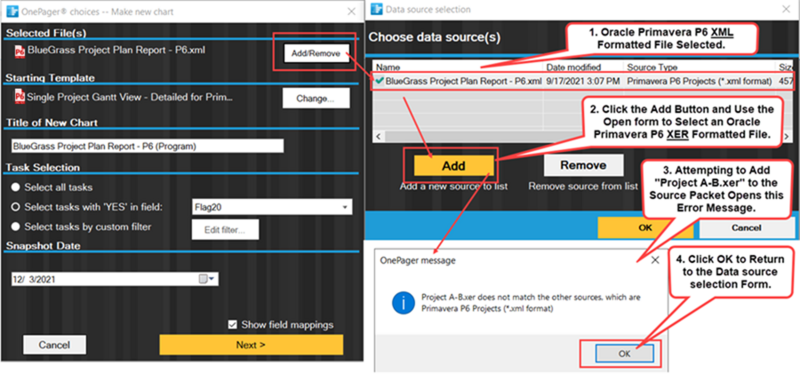Click yellow OK in Data source selection
This screenshot has width=800, height=374.
tap(645, 228)
